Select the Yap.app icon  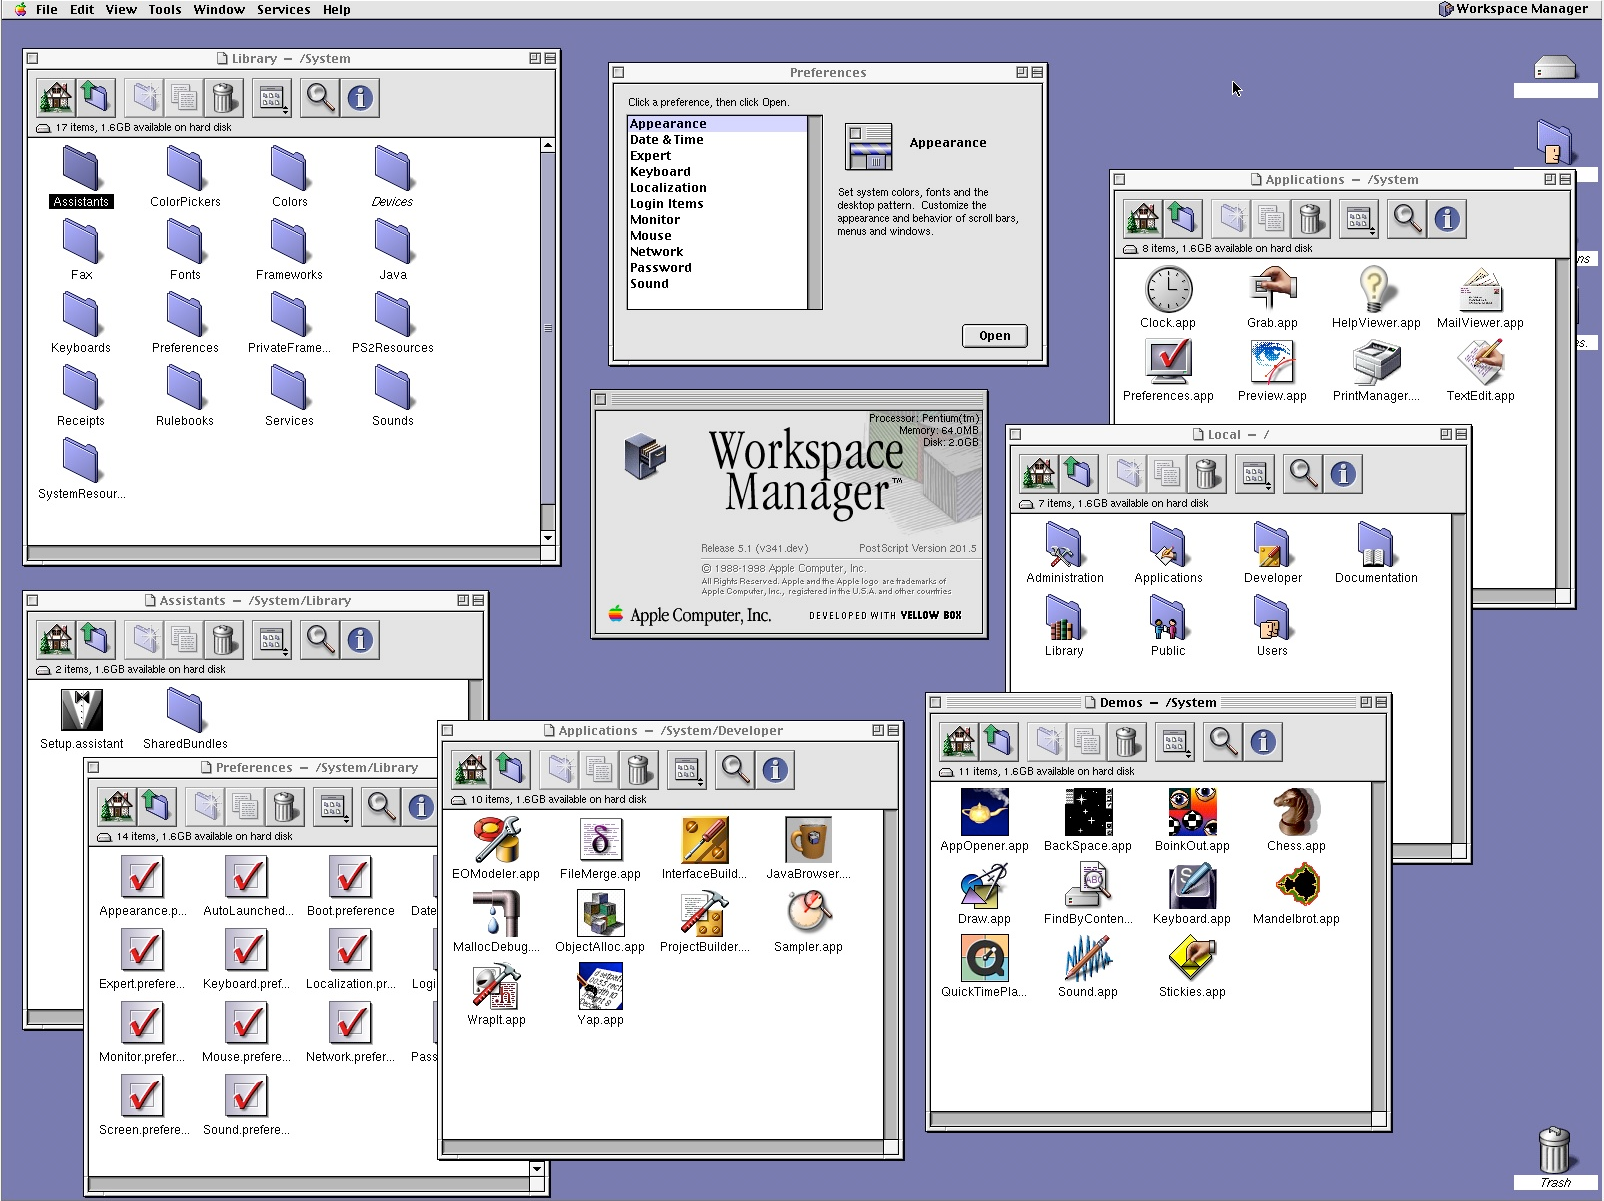tap(600, 986)
